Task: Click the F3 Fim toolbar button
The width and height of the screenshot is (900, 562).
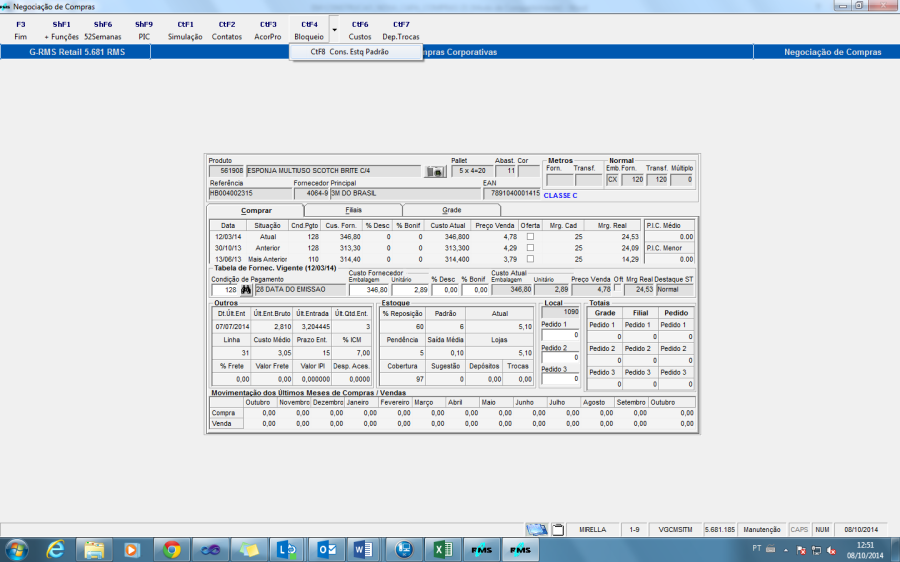Action: tap(21, 30)
